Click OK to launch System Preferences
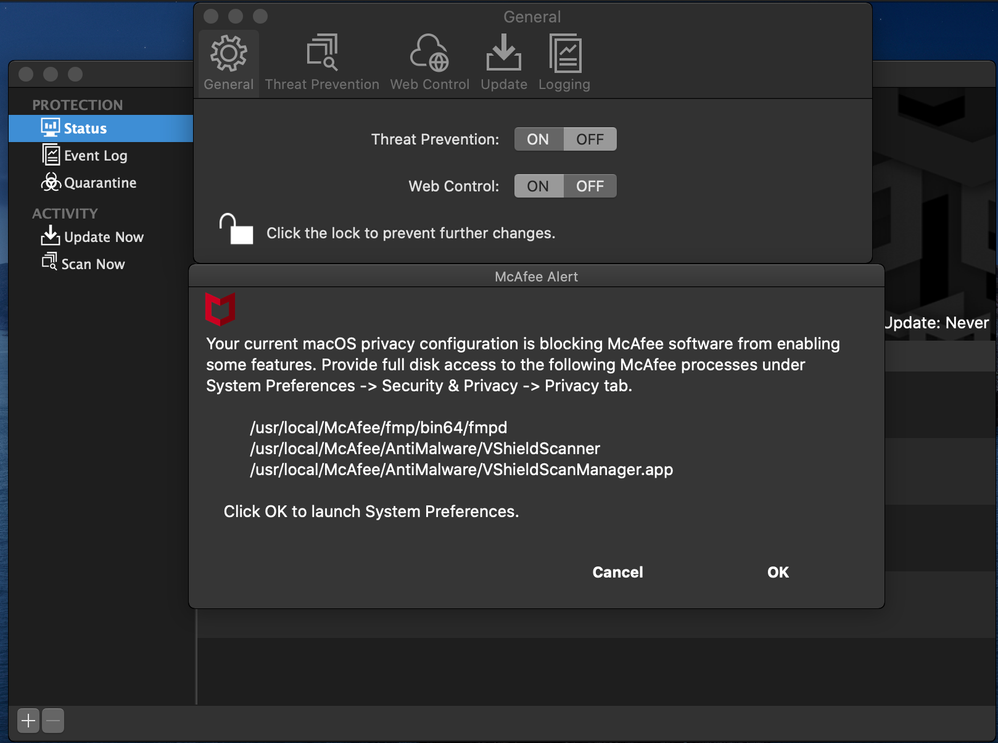 point(778,572)
